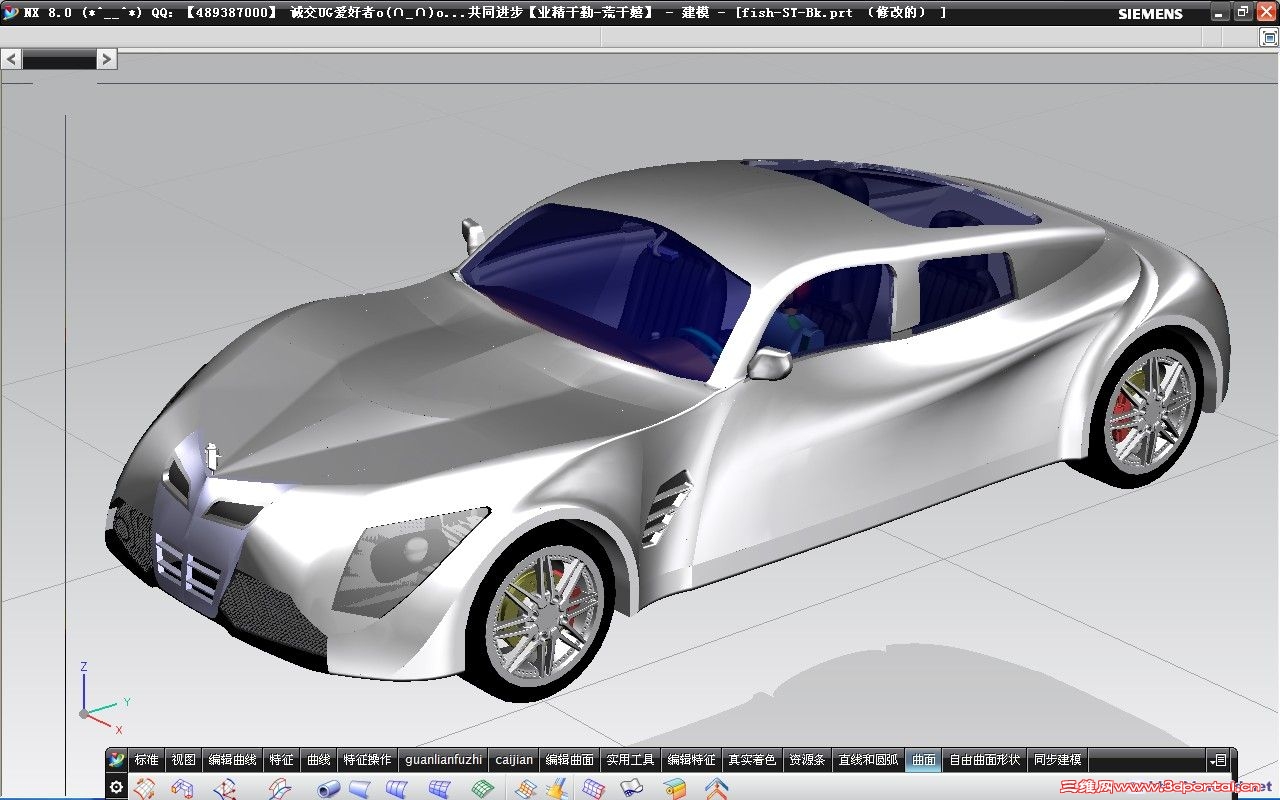Click the scroll left arrow button
1280x800 pixels.
(11, 60)
